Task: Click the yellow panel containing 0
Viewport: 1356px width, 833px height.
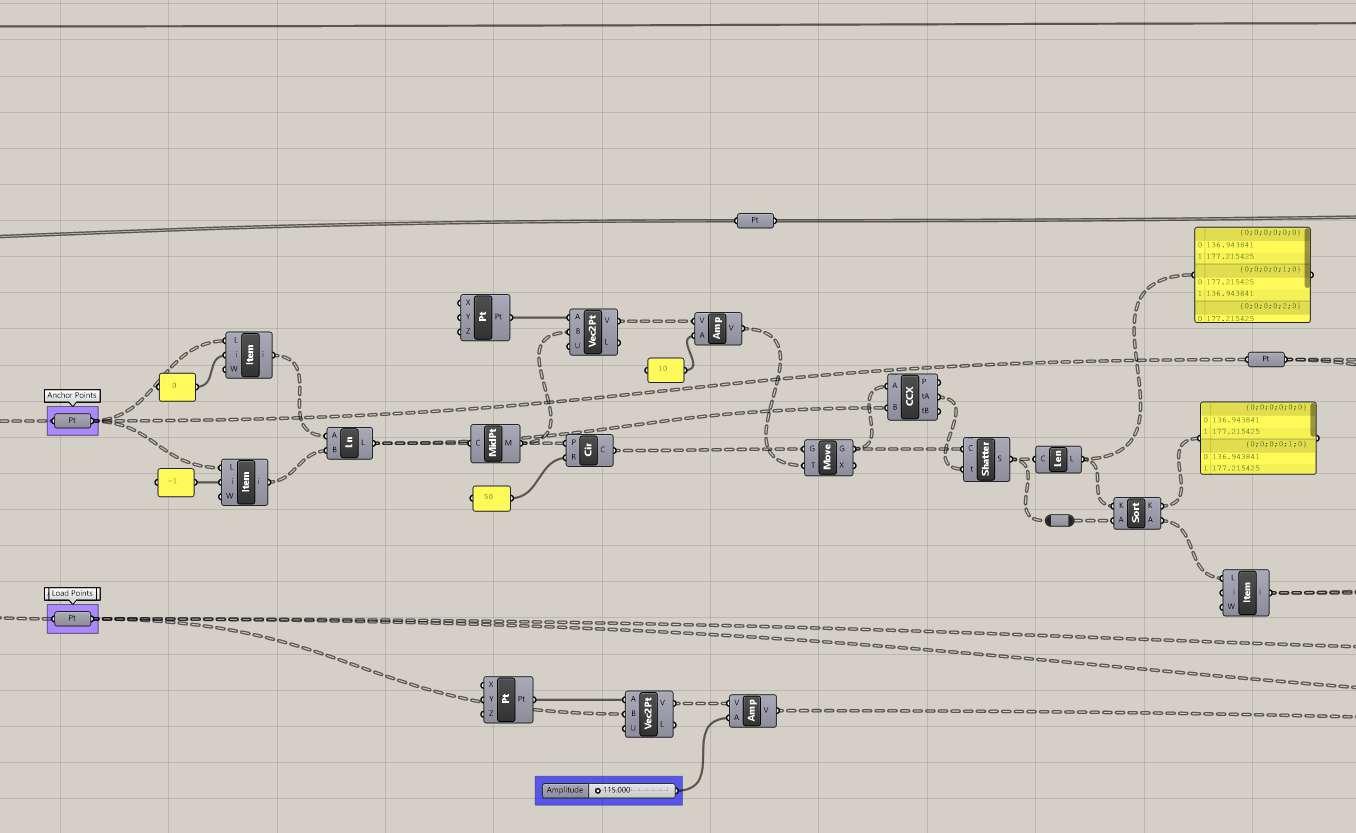Action: pyautogui.click(x=177, y=386)
